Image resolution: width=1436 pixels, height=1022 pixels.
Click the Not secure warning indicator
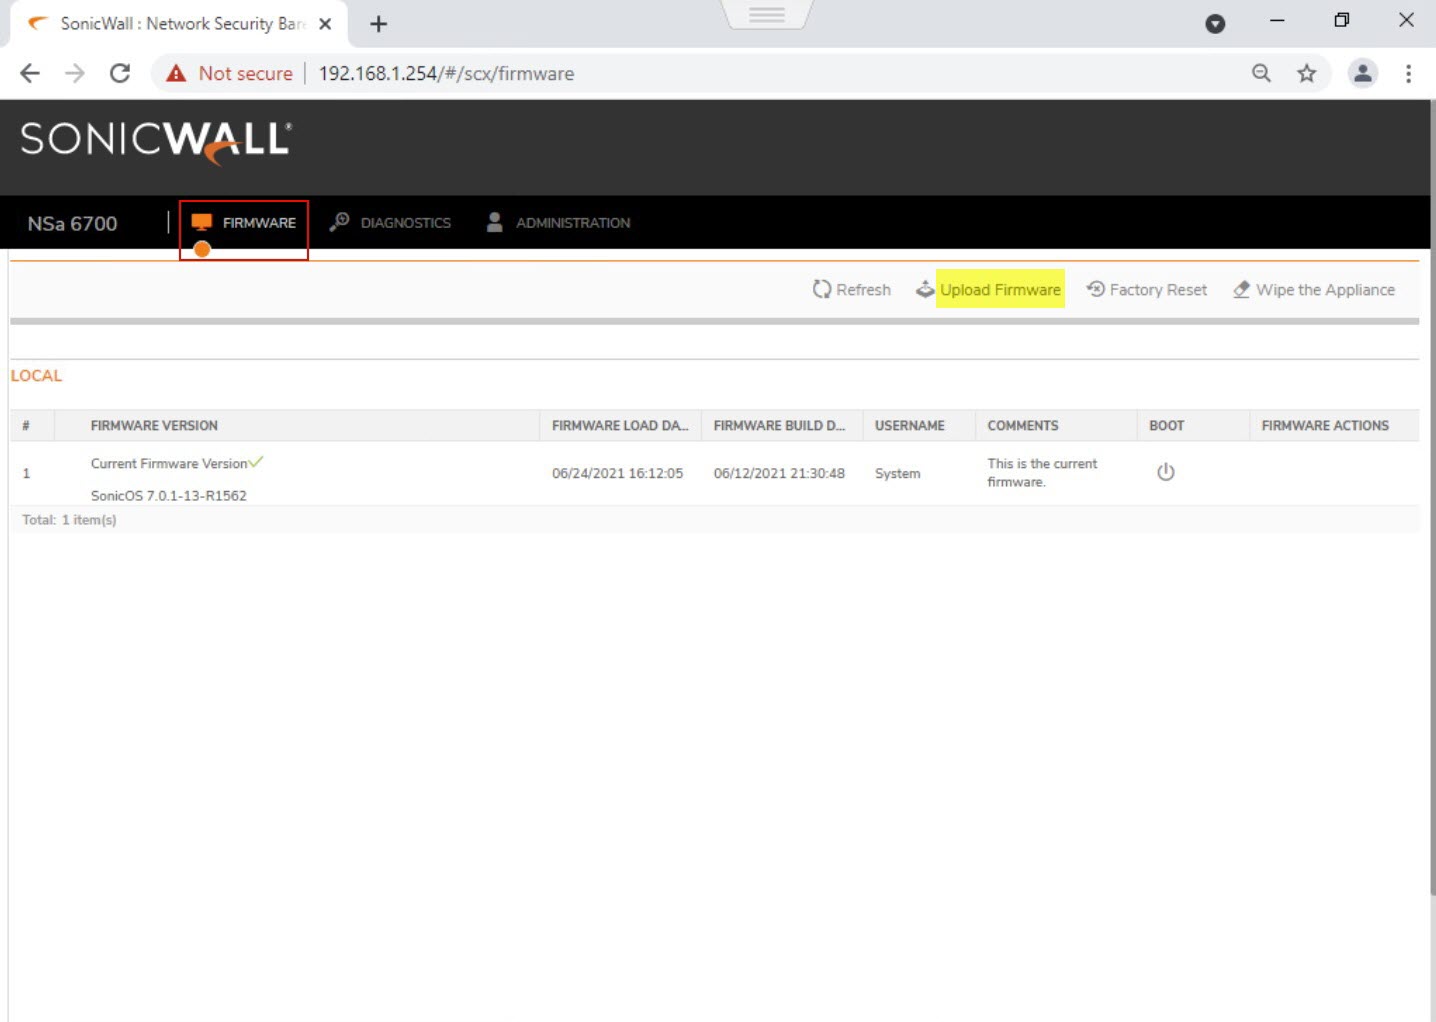(229, 73)
